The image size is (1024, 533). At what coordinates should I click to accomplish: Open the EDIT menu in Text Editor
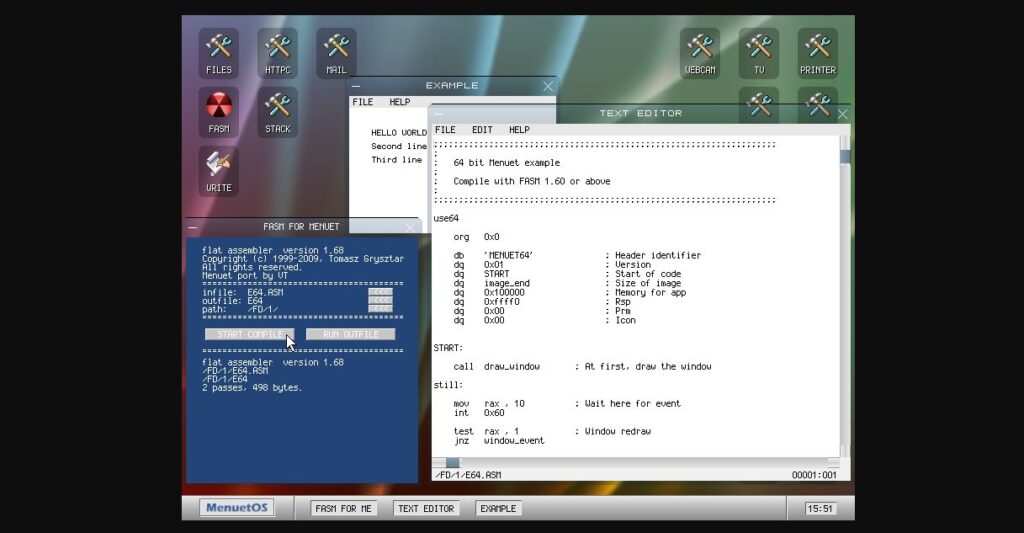coord(482,130)
